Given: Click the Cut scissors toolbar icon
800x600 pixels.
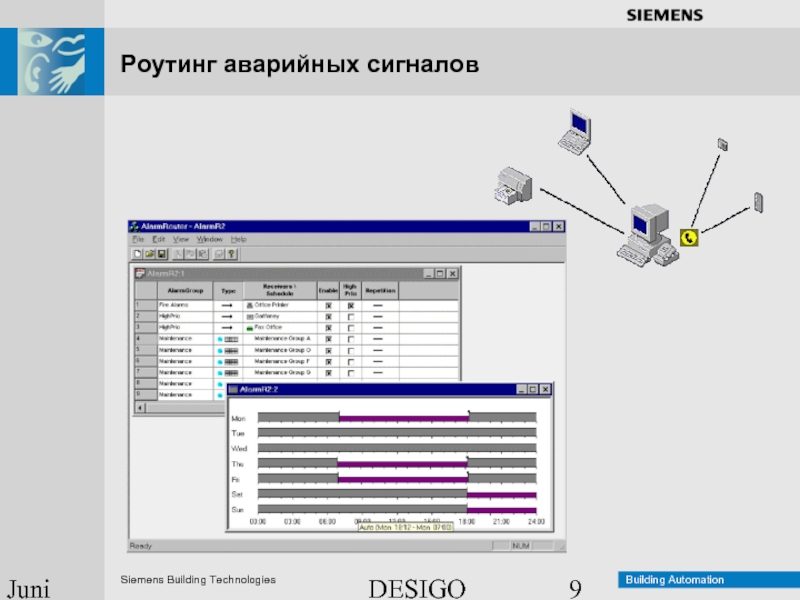Looking at the screenshot, I should (x=178, y=254).
